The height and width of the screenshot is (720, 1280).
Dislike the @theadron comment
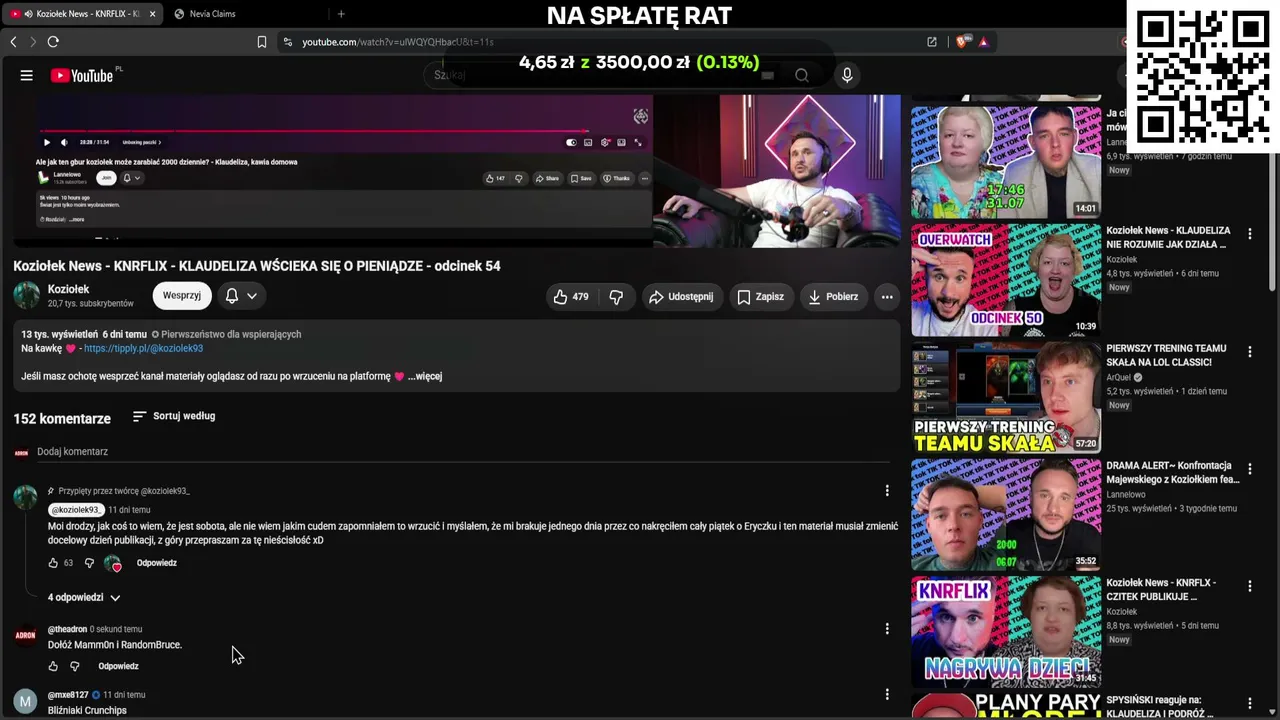pyautogui.click(x=74, y=666)
